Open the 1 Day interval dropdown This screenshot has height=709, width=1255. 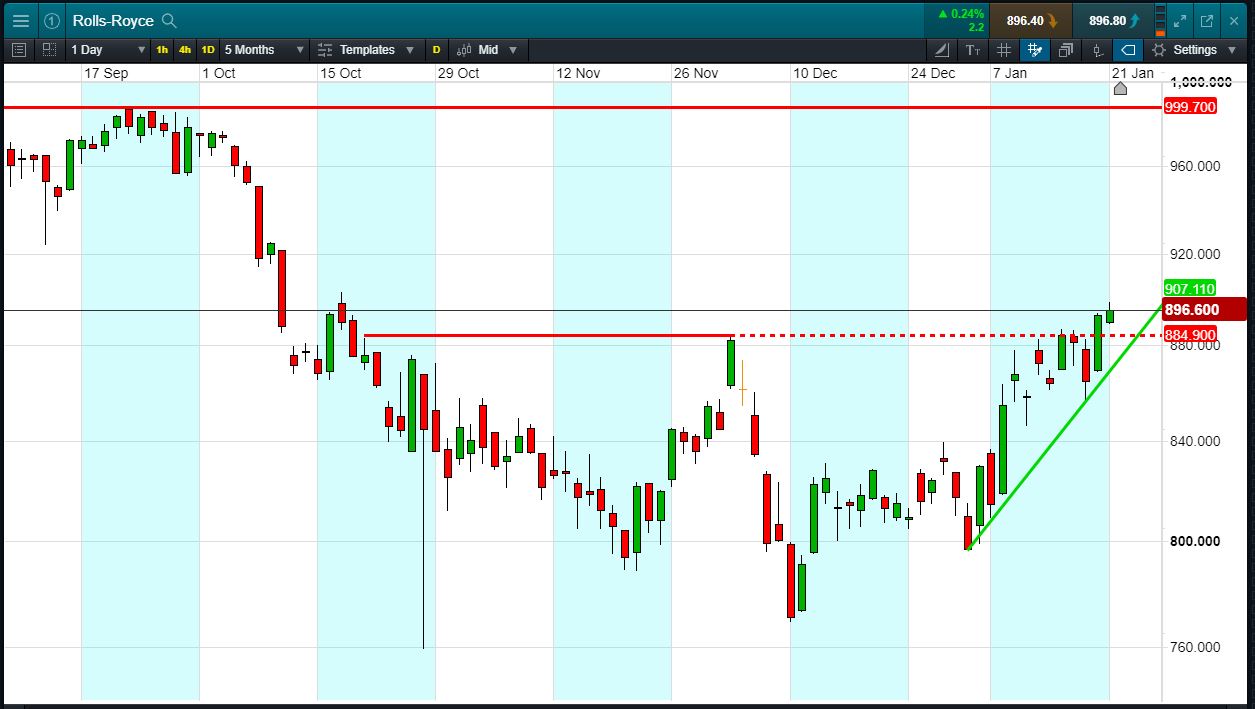click(x=106, y=50)
